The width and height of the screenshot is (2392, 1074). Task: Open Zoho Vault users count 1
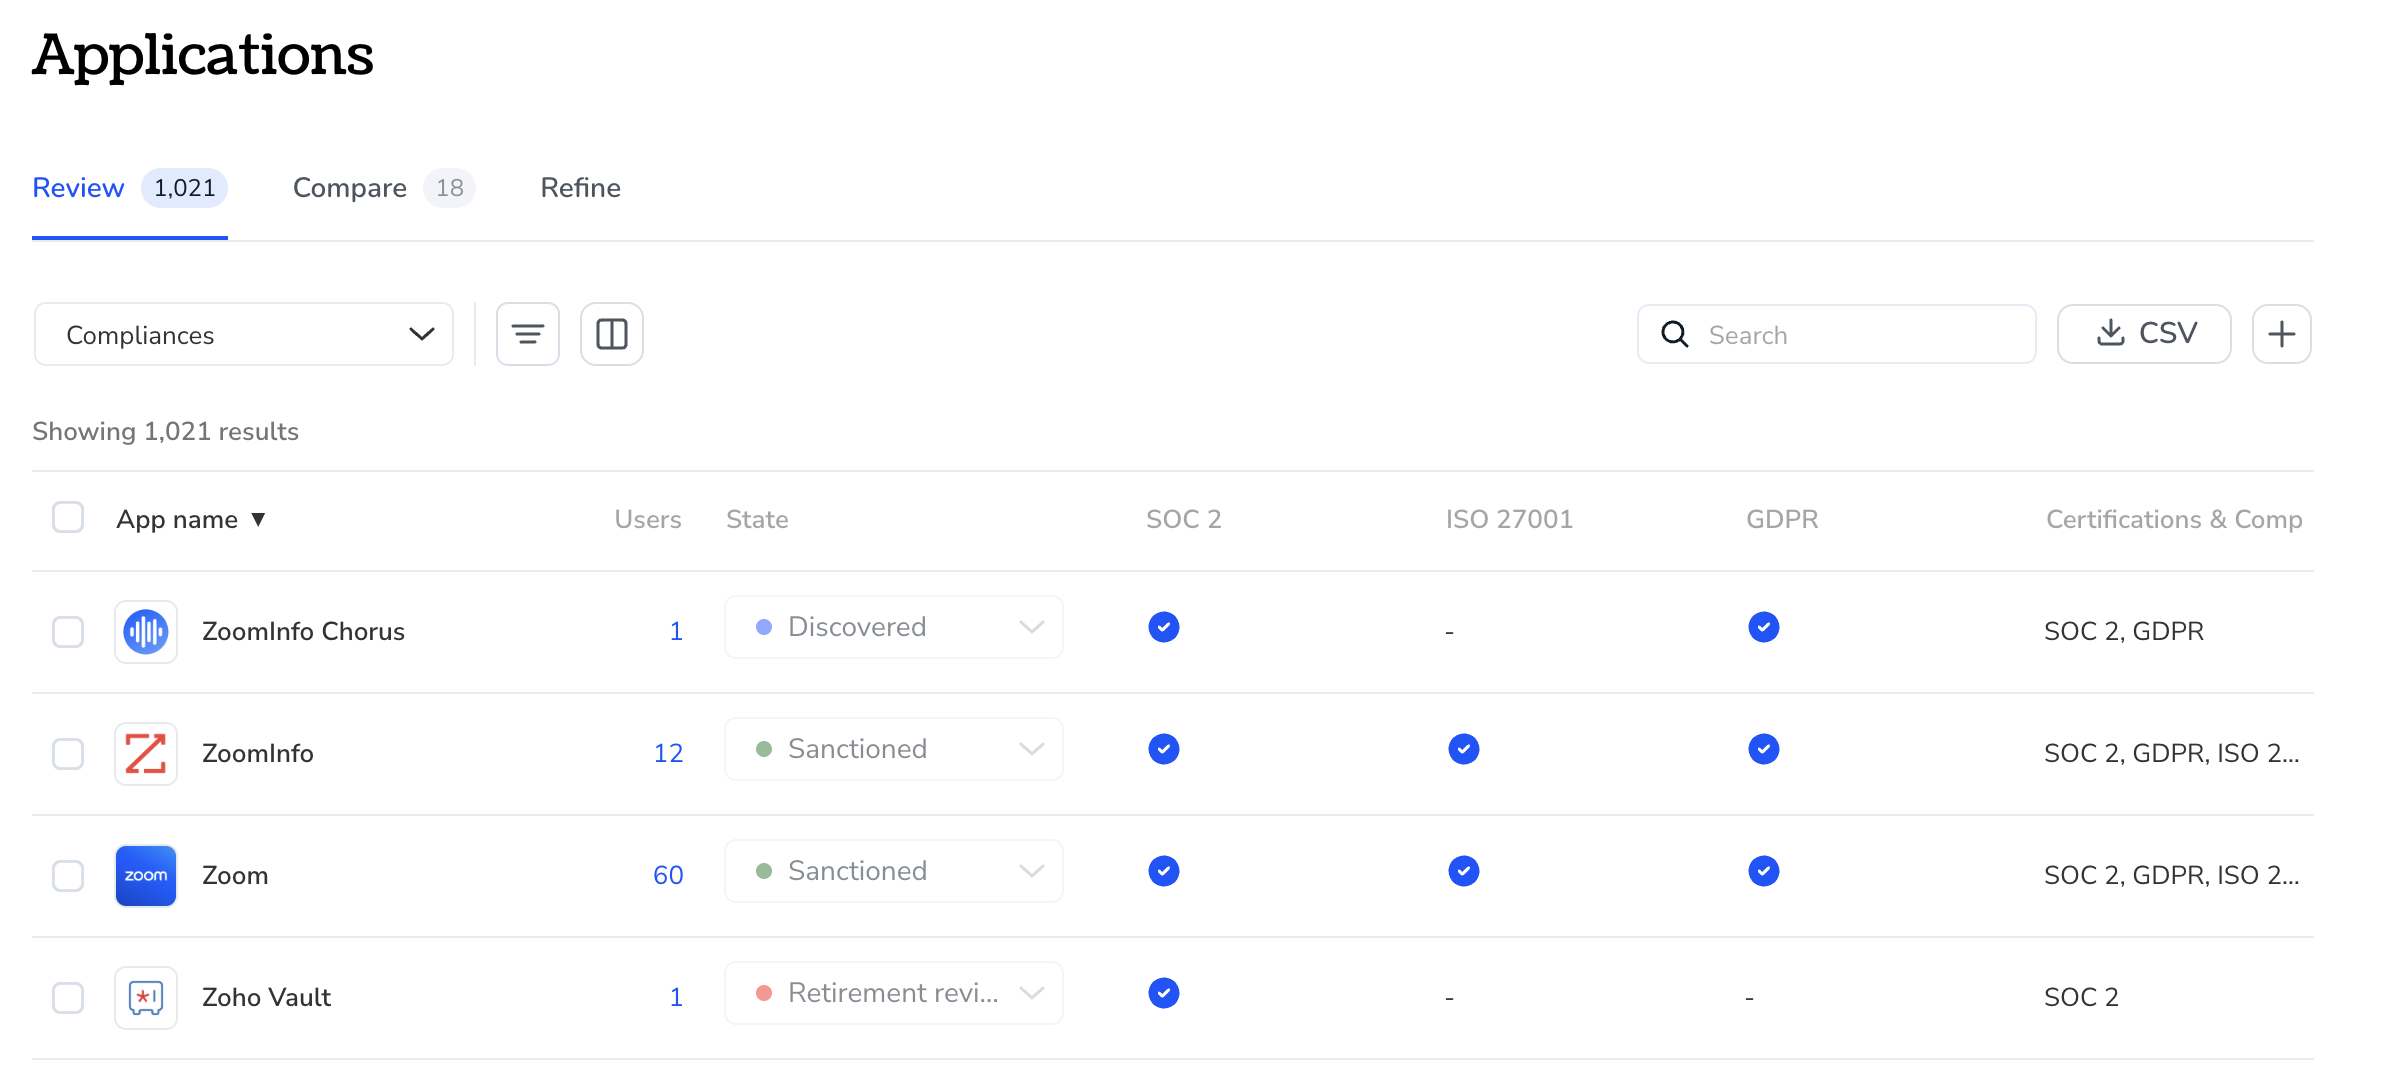point(676,998)
